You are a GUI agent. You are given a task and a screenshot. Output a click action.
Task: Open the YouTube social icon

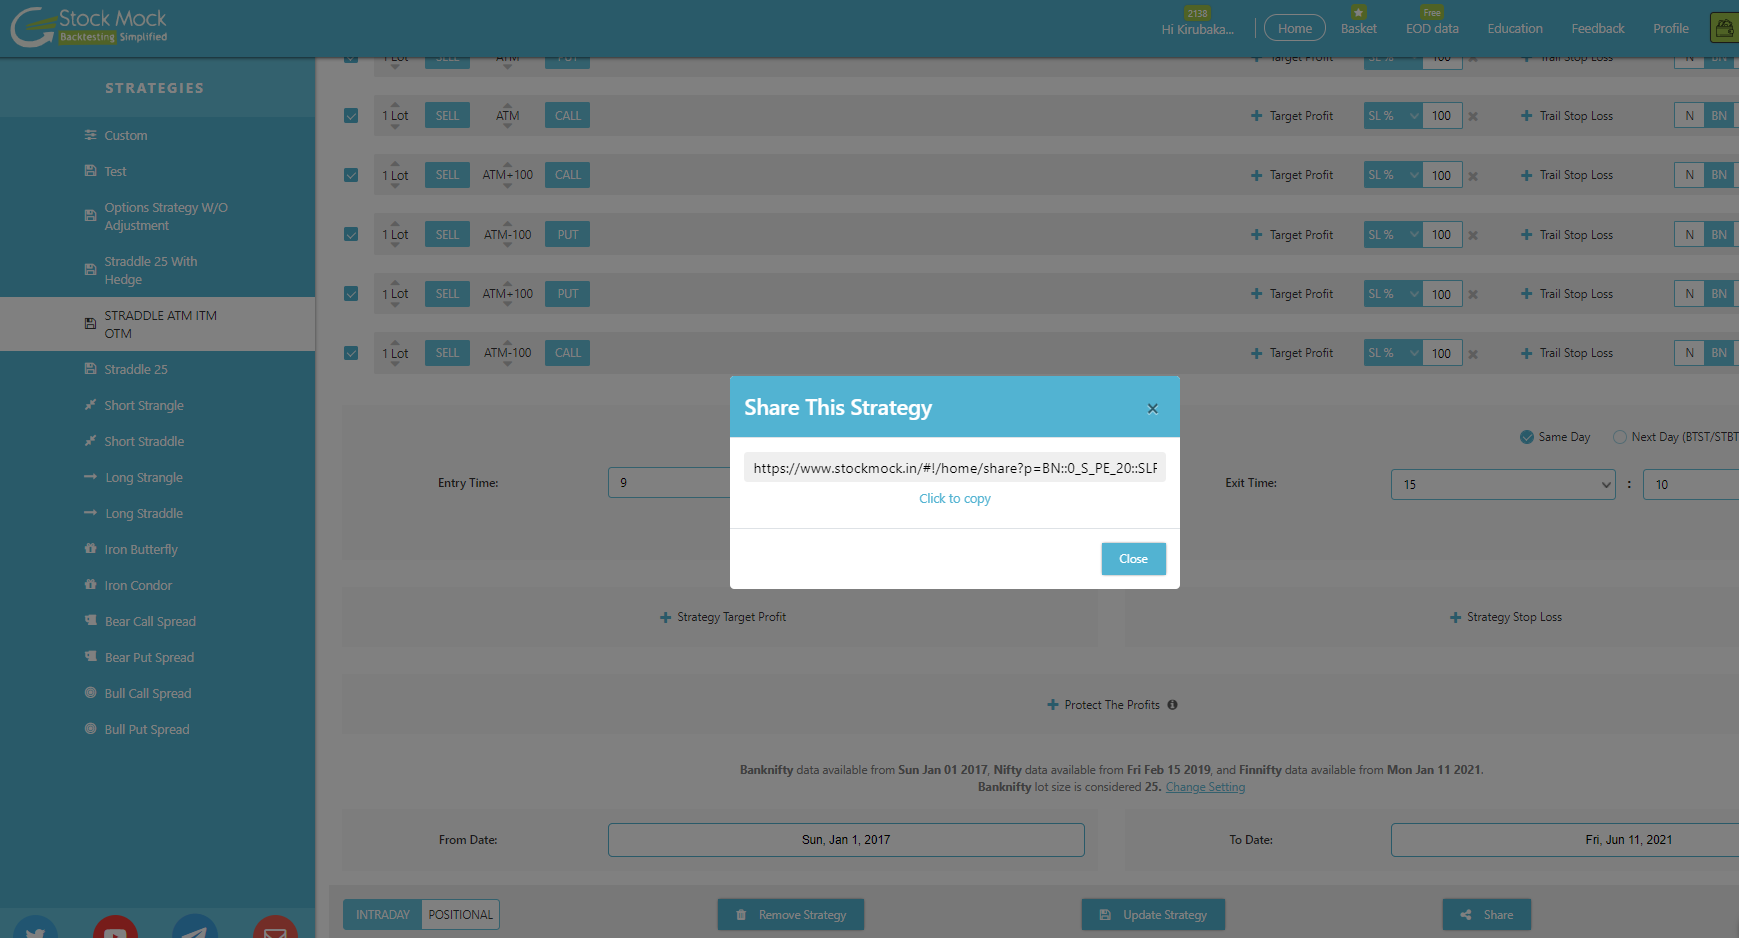tap(115, 927)
